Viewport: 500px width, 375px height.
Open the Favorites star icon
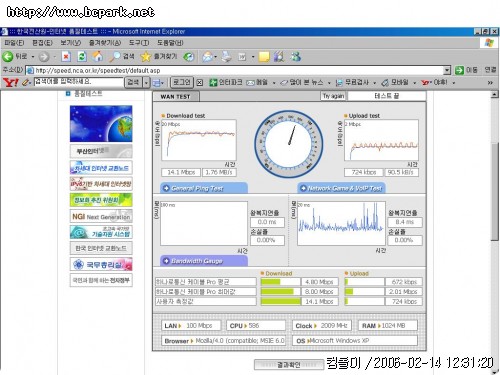pos(146,57)
